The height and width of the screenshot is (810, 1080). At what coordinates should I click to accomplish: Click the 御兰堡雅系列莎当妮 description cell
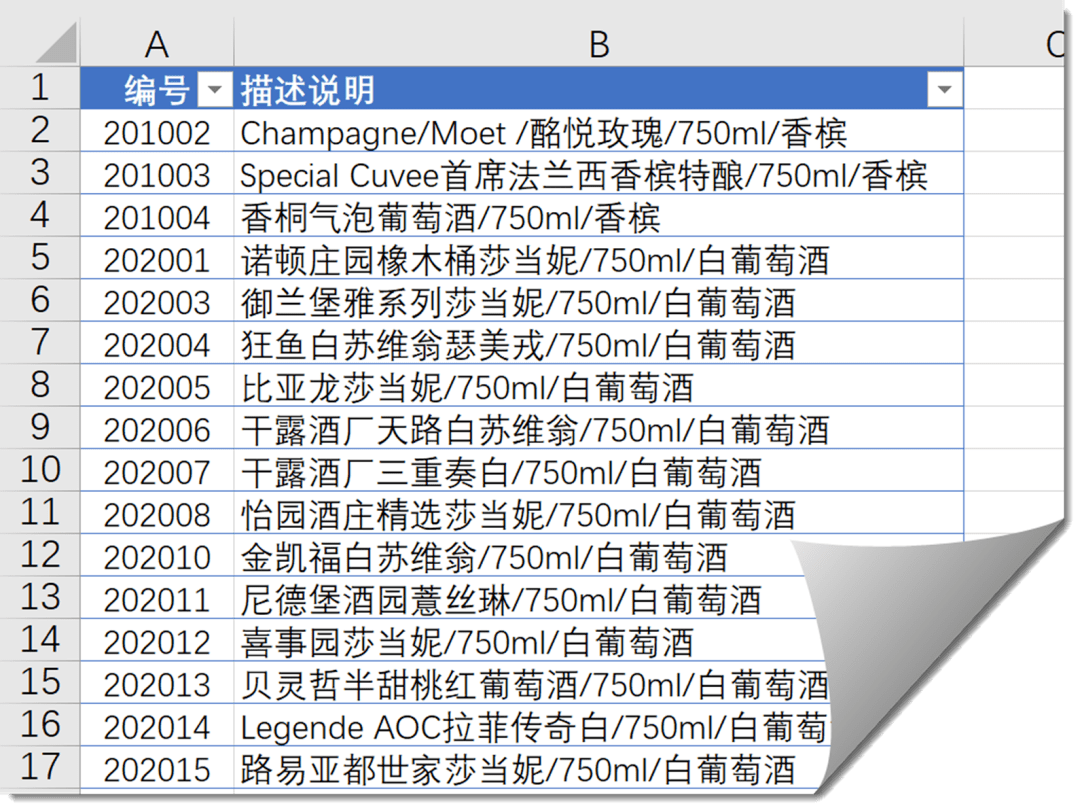(599, 302)
